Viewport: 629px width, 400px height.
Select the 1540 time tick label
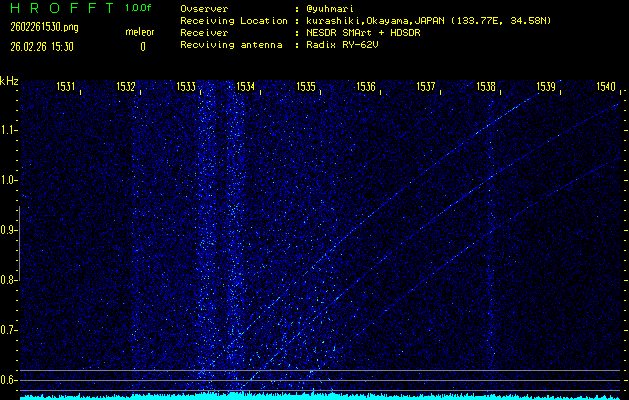pyautogui.click(x=605, y=87)
